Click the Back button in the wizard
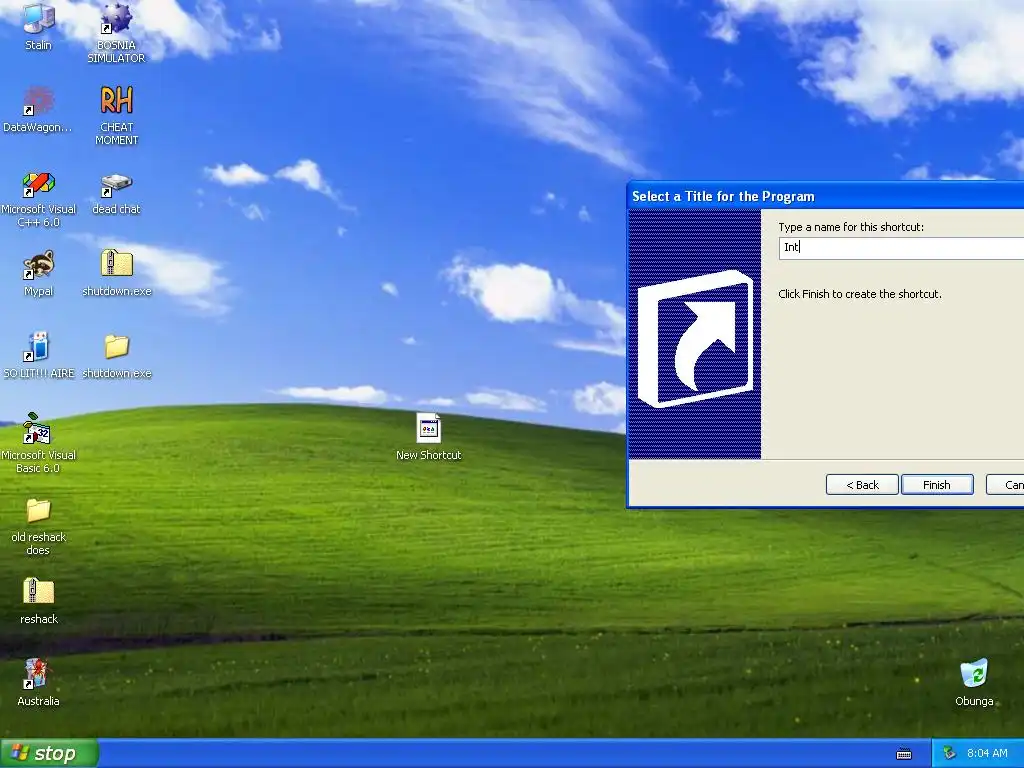The height and width of the screenshot is (768, 1024). click(x=862, y=485)
